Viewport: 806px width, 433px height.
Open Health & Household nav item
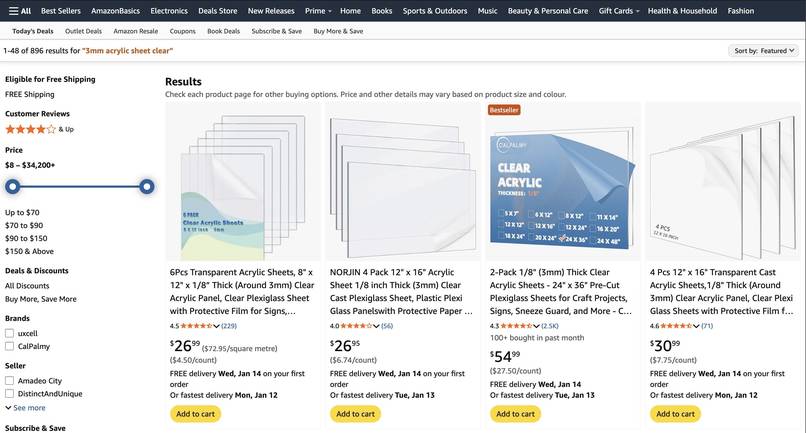[682, 11]
